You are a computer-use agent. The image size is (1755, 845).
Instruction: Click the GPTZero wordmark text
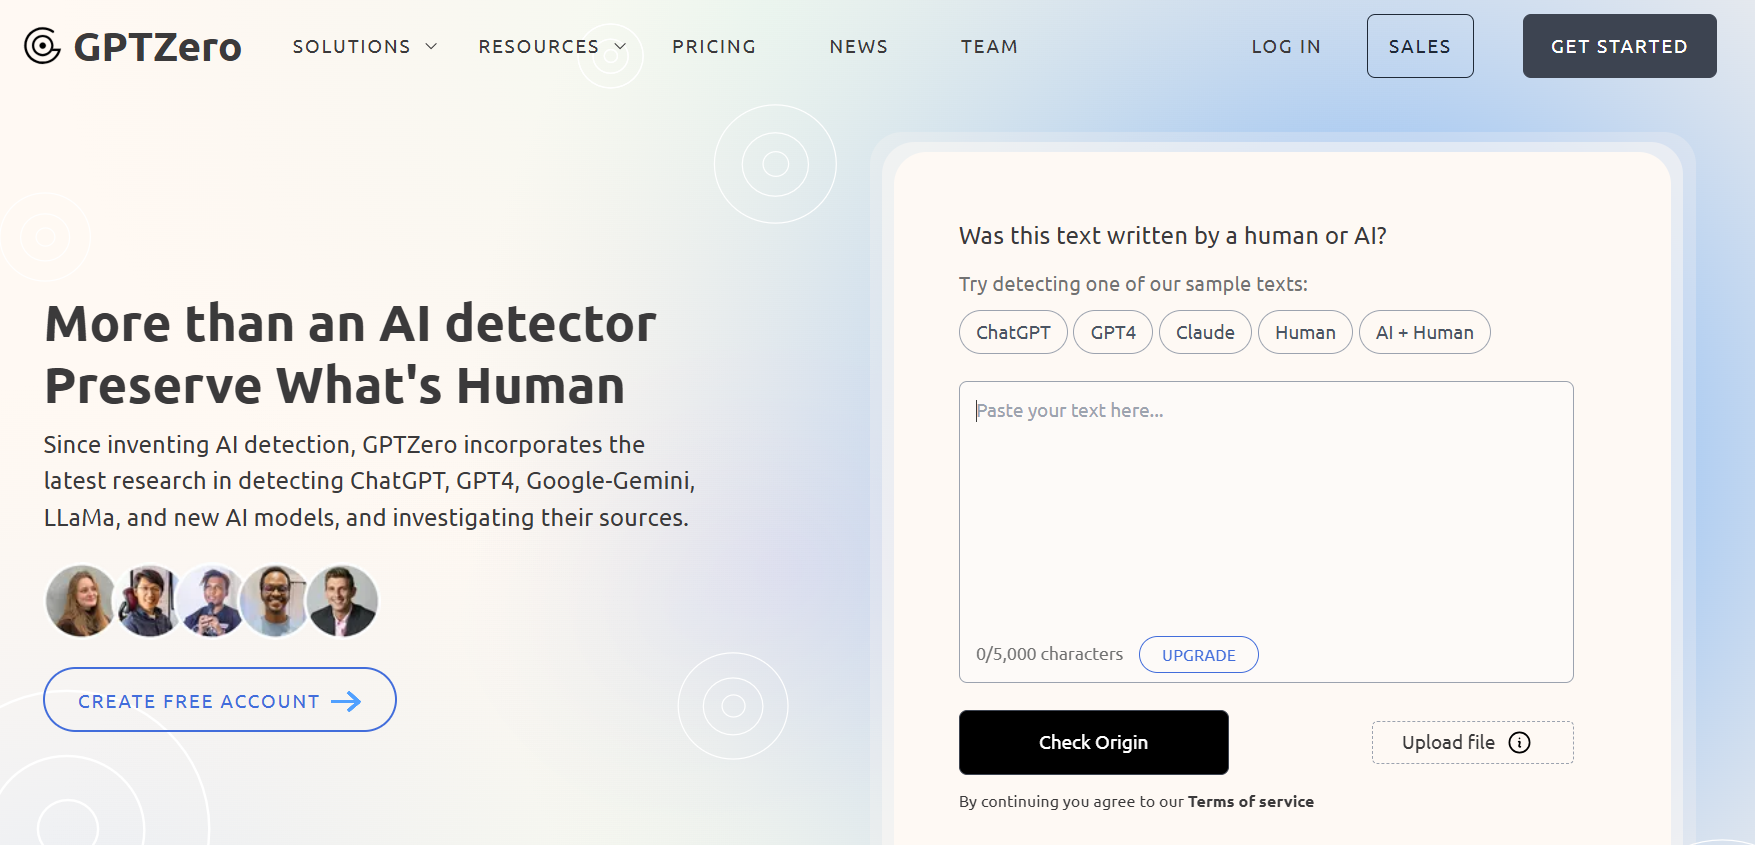click(158, 47)
